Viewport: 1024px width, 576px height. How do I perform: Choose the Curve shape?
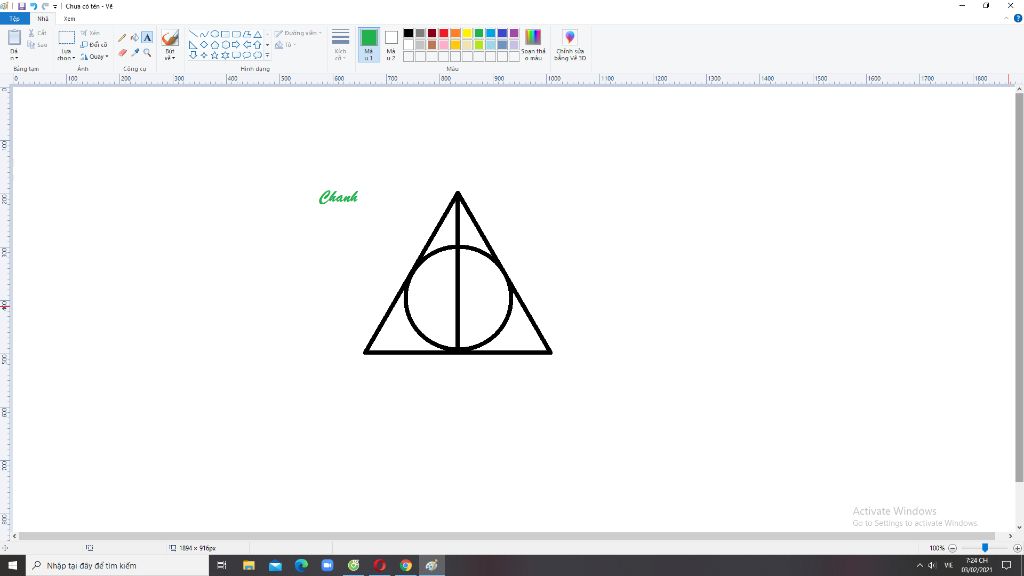tap(204, 34)
